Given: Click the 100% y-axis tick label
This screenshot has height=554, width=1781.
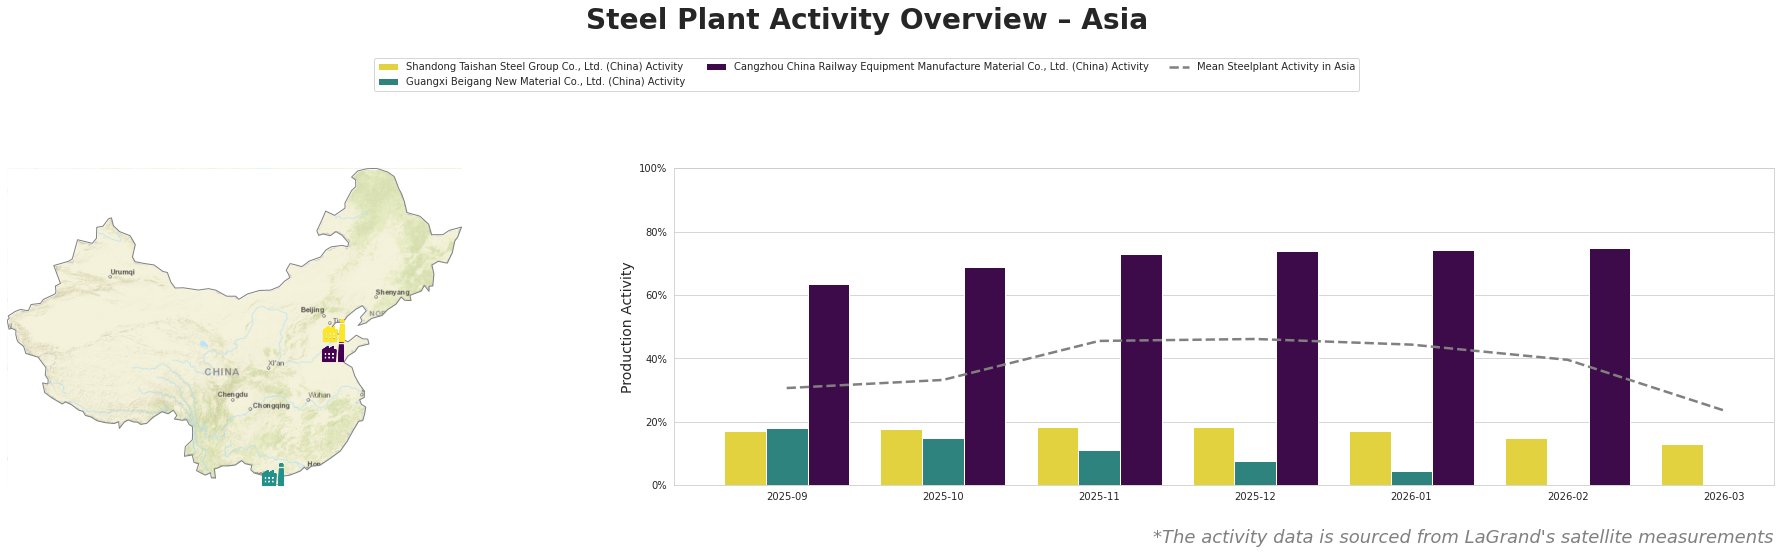Looking at the screenshot, I should [x=652, y=169].
